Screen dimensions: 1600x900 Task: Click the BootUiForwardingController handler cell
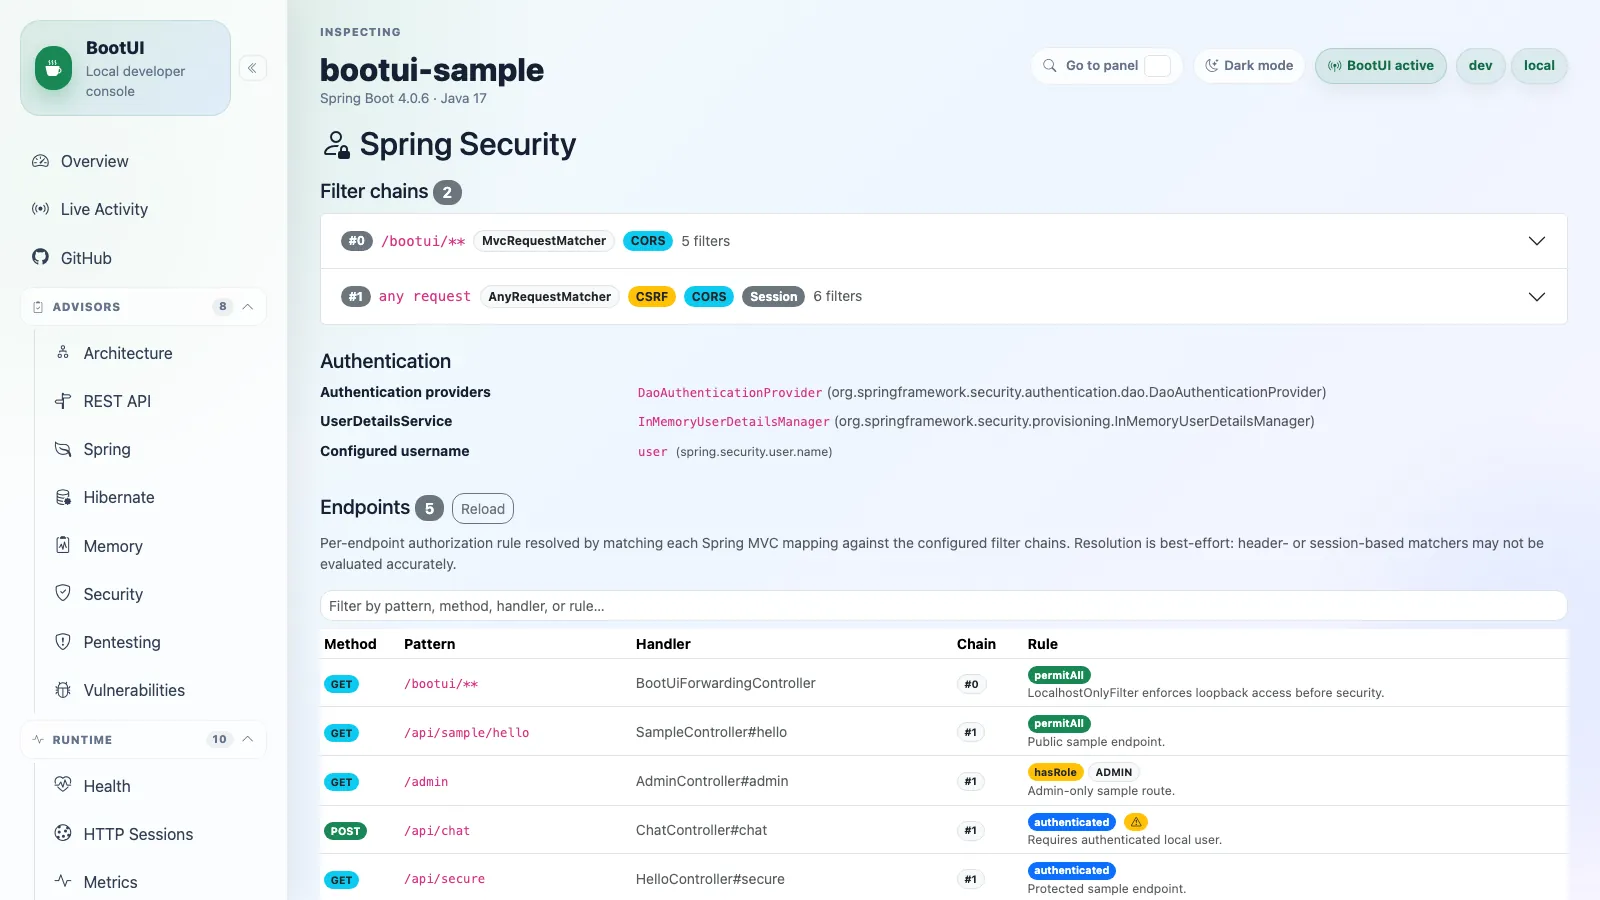(x=726, y=683)
